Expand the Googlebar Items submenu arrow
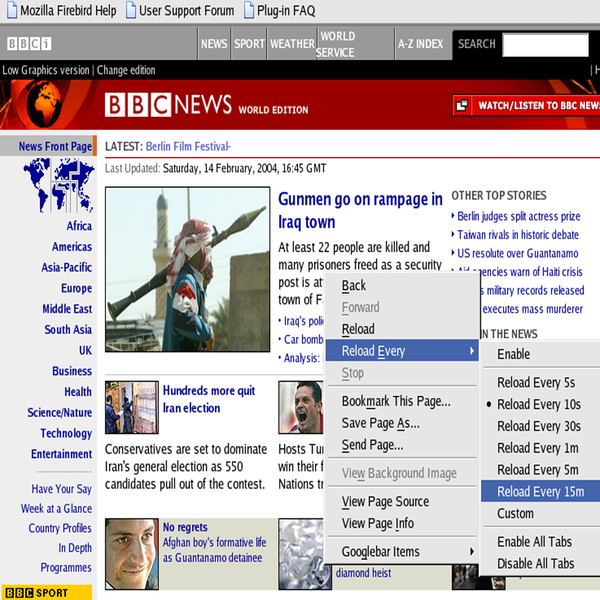Screen dimensions: 600x600 click(472, 551)
